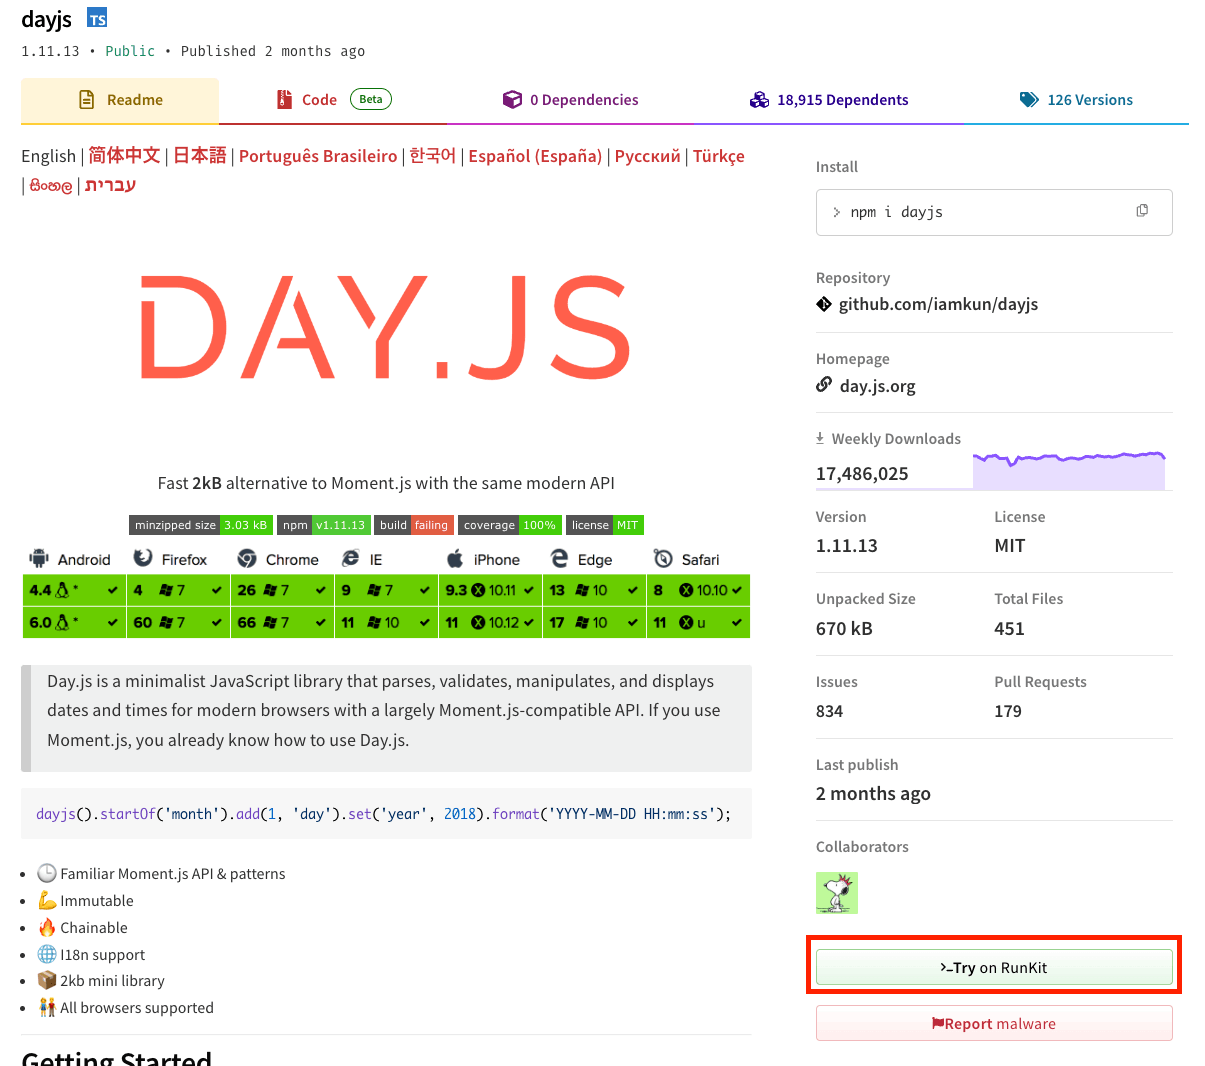
Task: Click the Public package label
Action: pyautogui.click(x=130, y=51)
